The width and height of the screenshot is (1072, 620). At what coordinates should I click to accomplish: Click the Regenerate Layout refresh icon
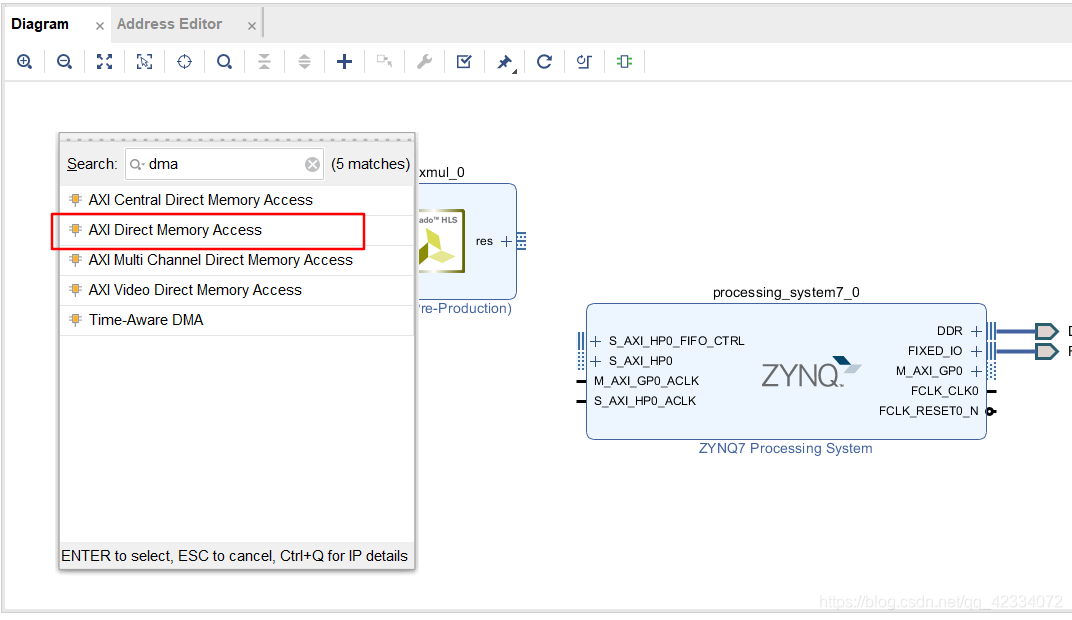[x=544, y=62]
